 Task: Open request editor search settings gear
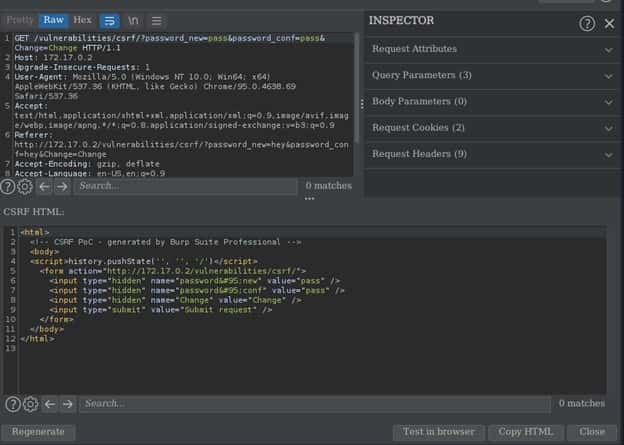click(25, 186)
